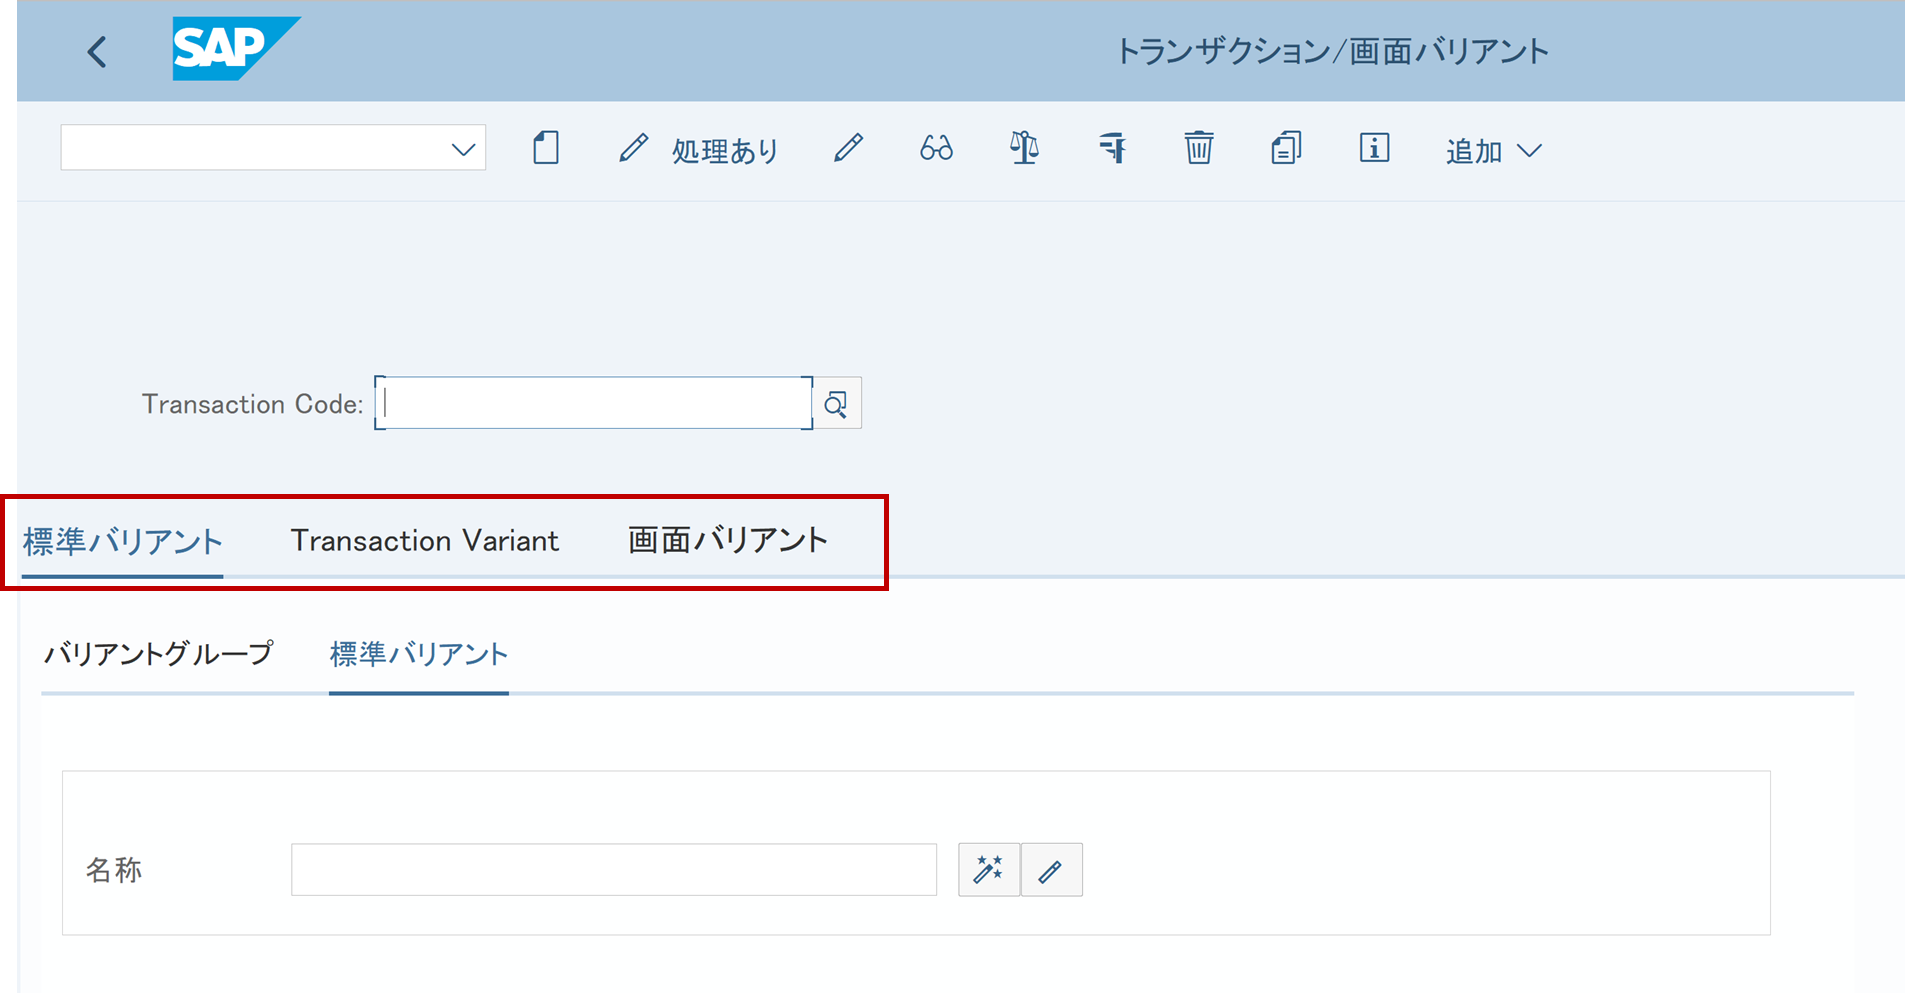
Task: Click the 処理あり edit button
Action: tap(698, 150)
